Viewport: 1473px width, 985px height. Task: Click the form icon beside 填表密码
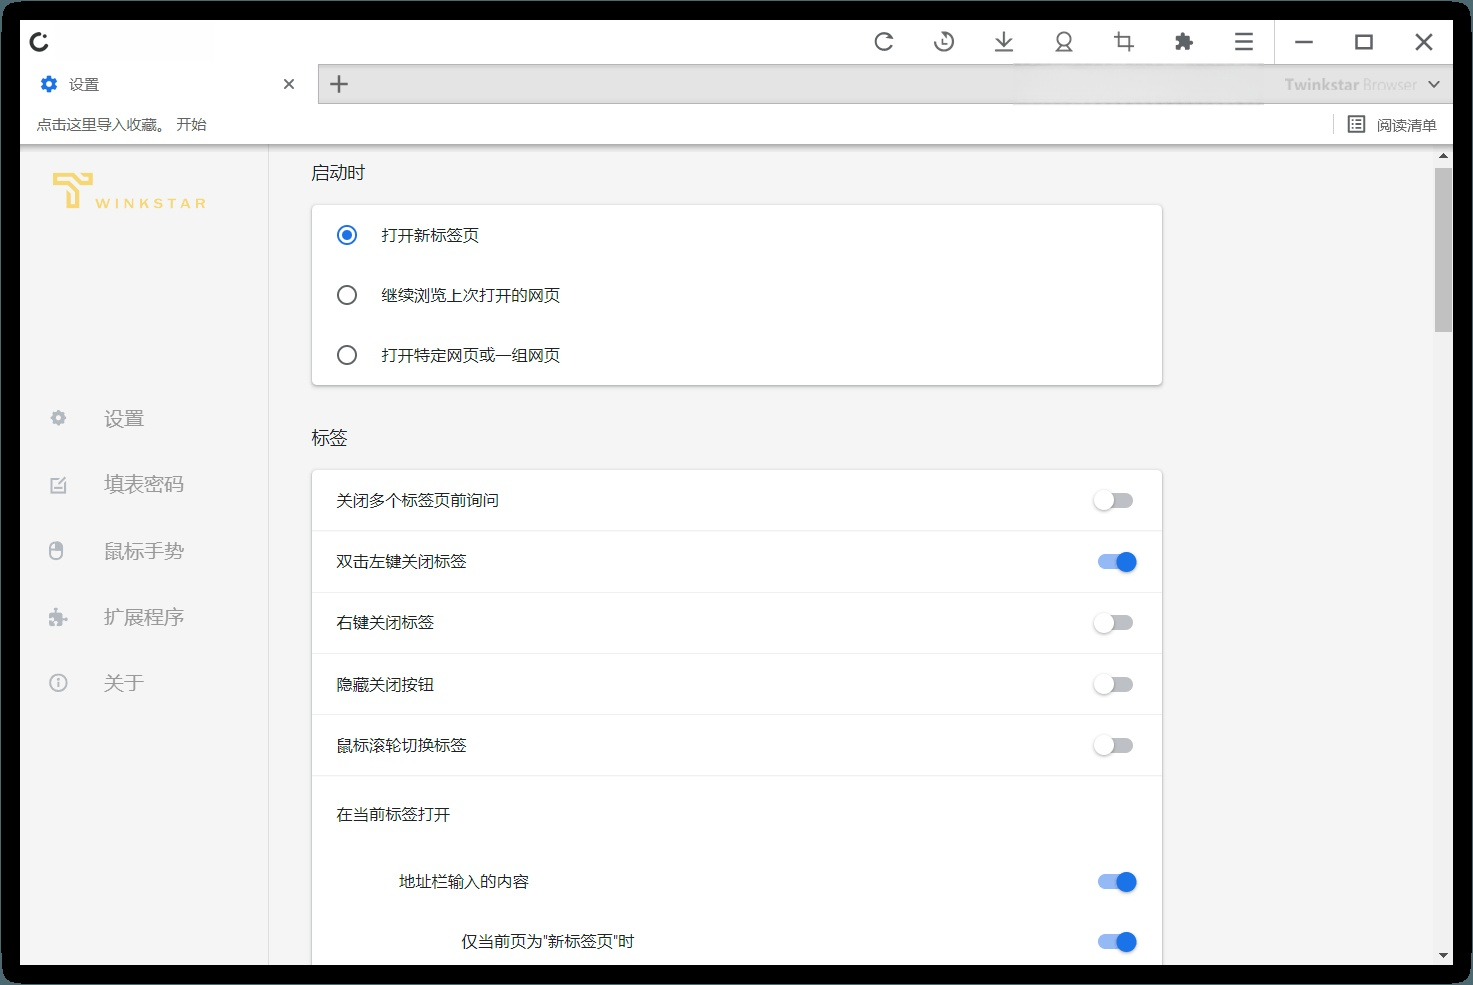58,485
